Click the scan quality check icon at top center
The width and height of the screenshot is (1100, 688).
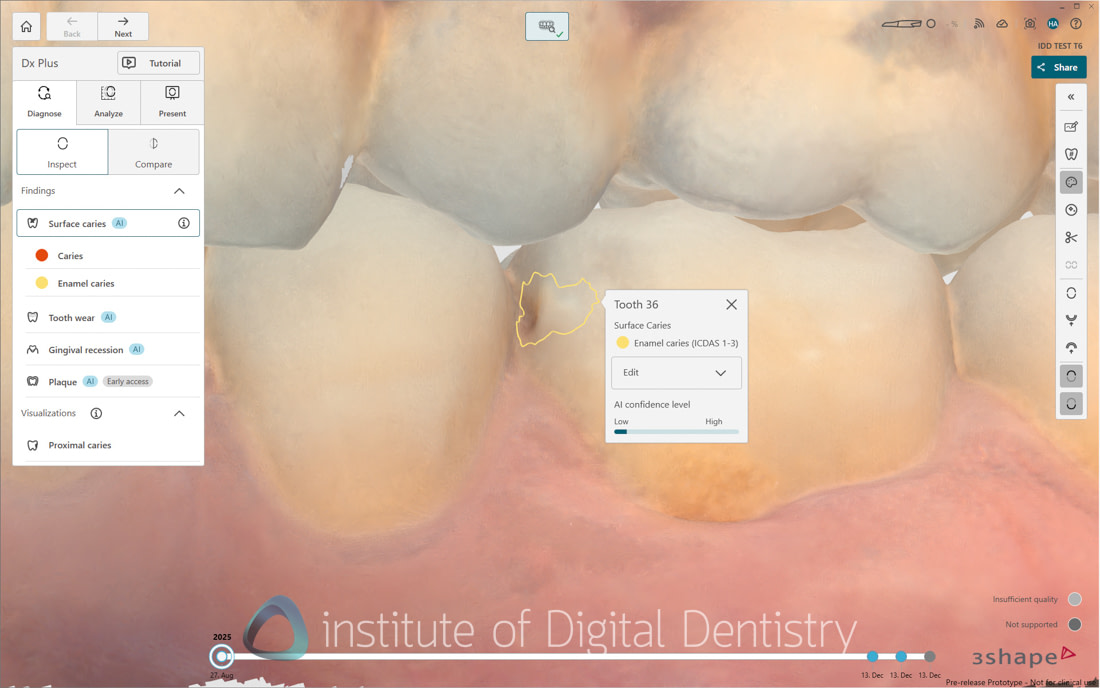[546, 26]
